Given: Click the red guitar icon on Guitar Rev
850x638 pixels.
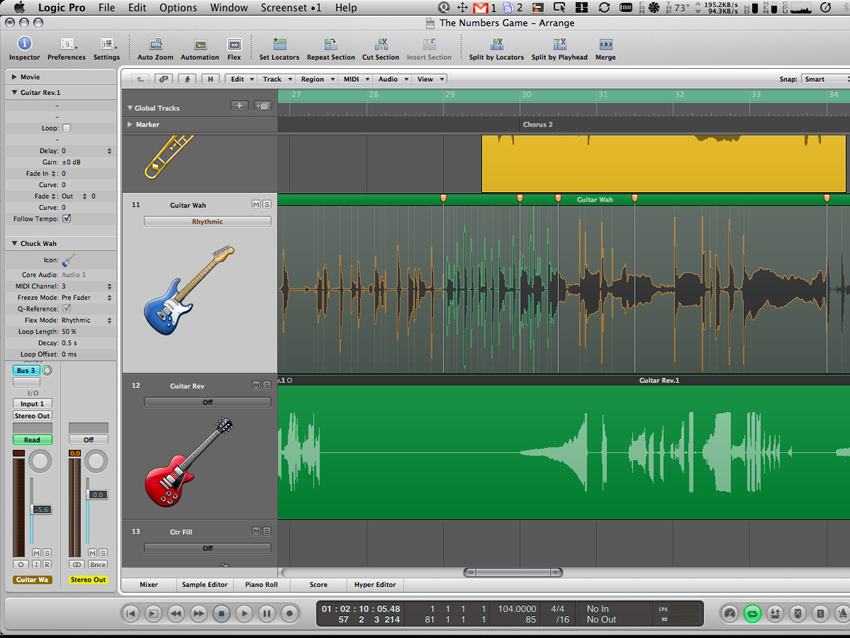Looking at the screenshot, I should click(x=188, y=462).
